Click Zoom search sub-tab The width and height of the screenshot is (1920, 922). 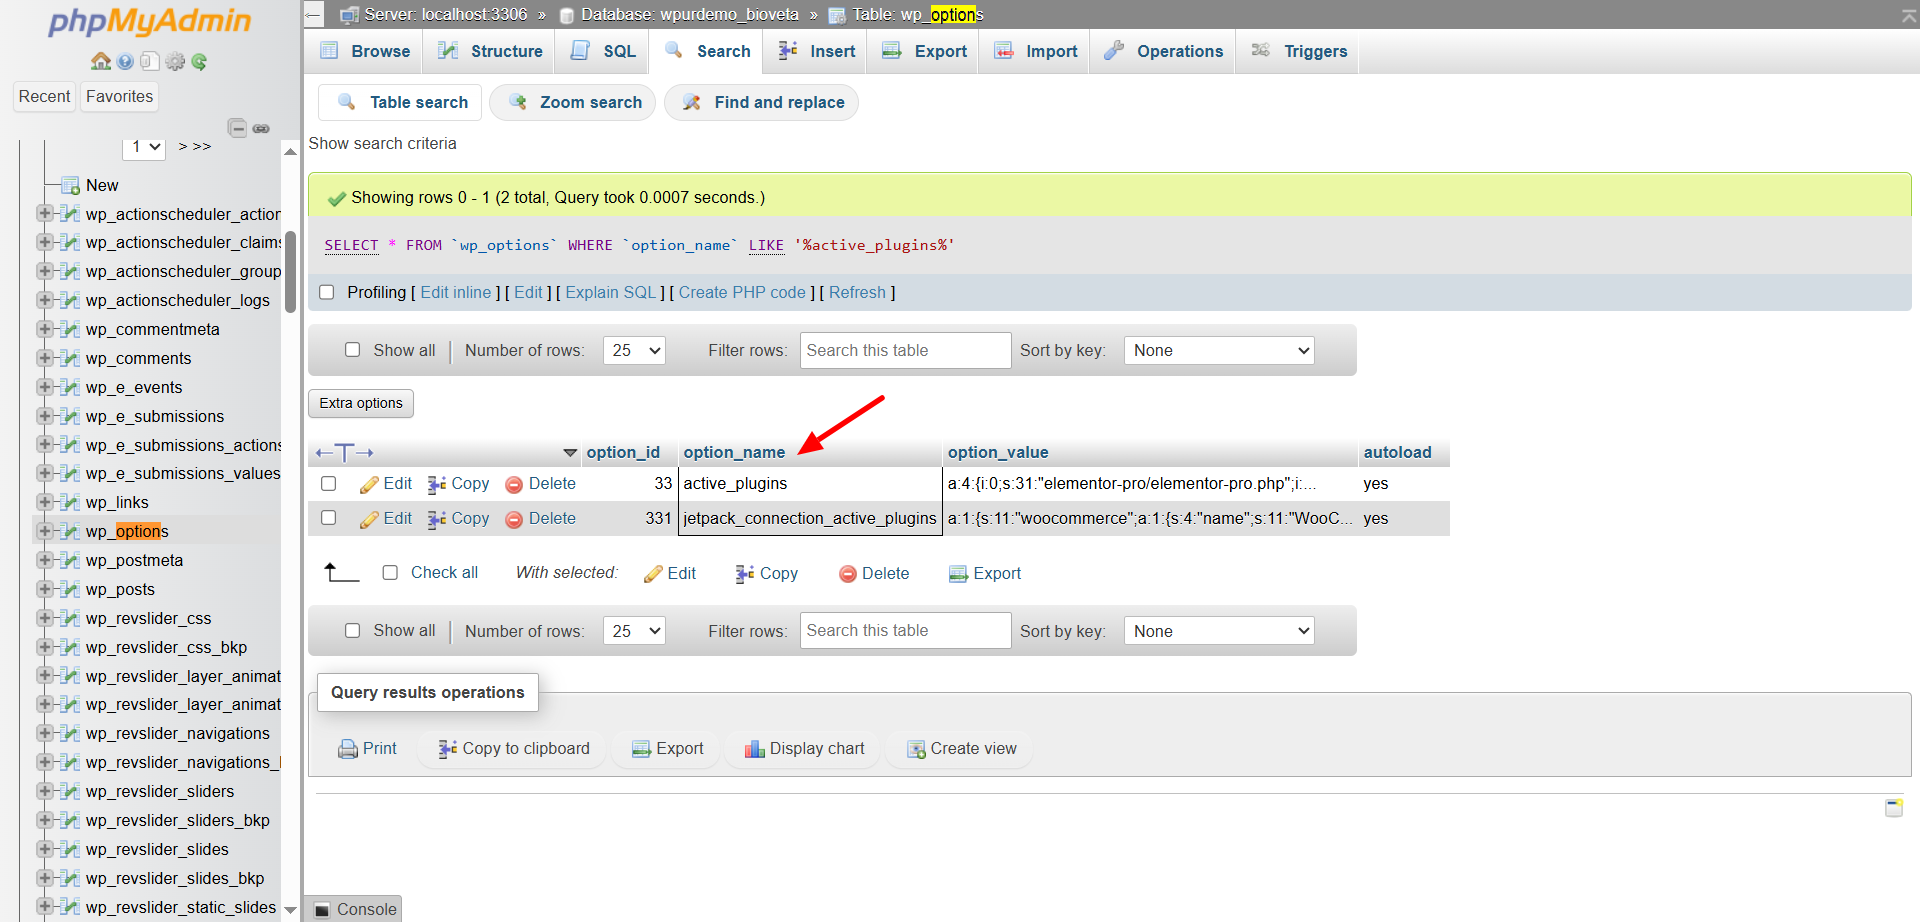[573, 103]
